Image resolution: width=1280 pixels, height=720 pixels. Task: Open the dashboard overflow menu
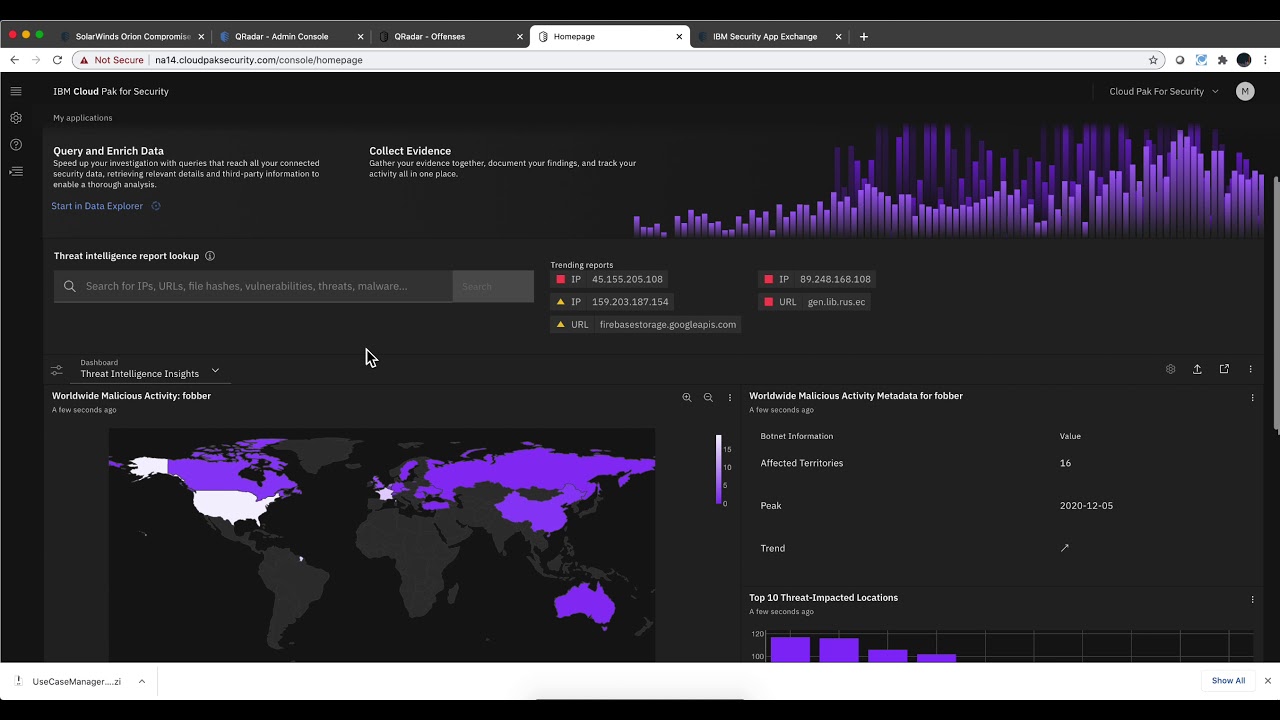tap(1251, 369)
